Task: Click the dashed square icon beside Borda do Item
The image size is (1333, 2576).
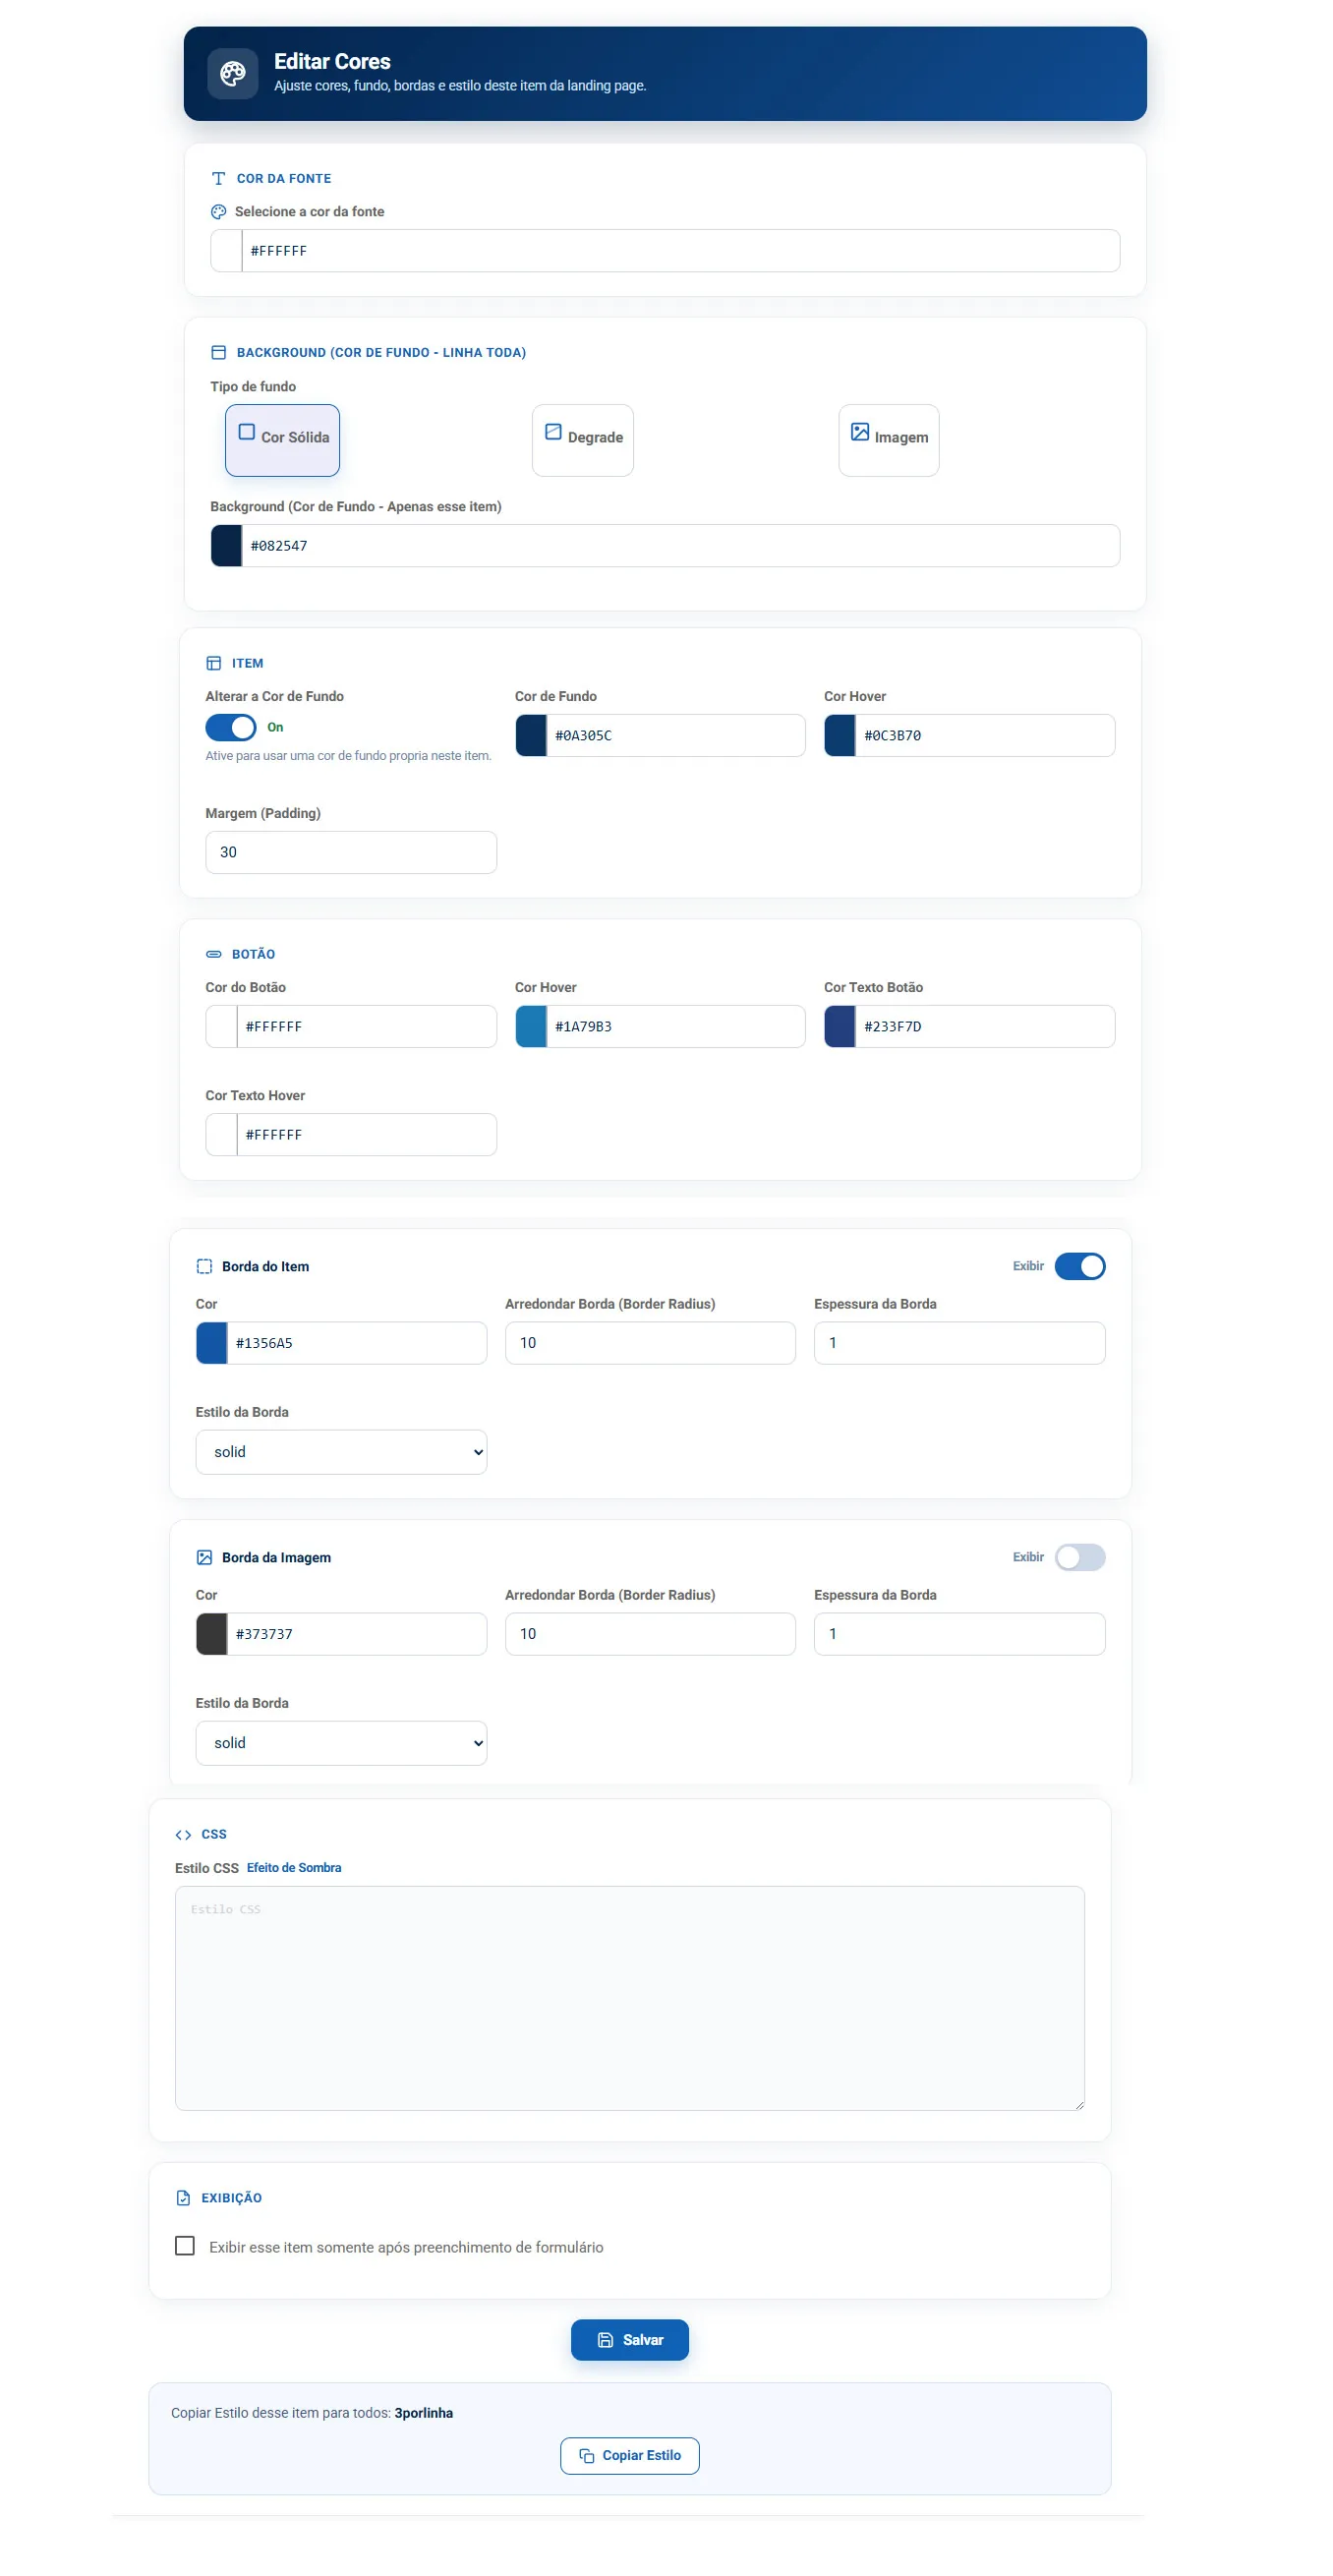Action: pyautogui.click(x=204, y=1267)
